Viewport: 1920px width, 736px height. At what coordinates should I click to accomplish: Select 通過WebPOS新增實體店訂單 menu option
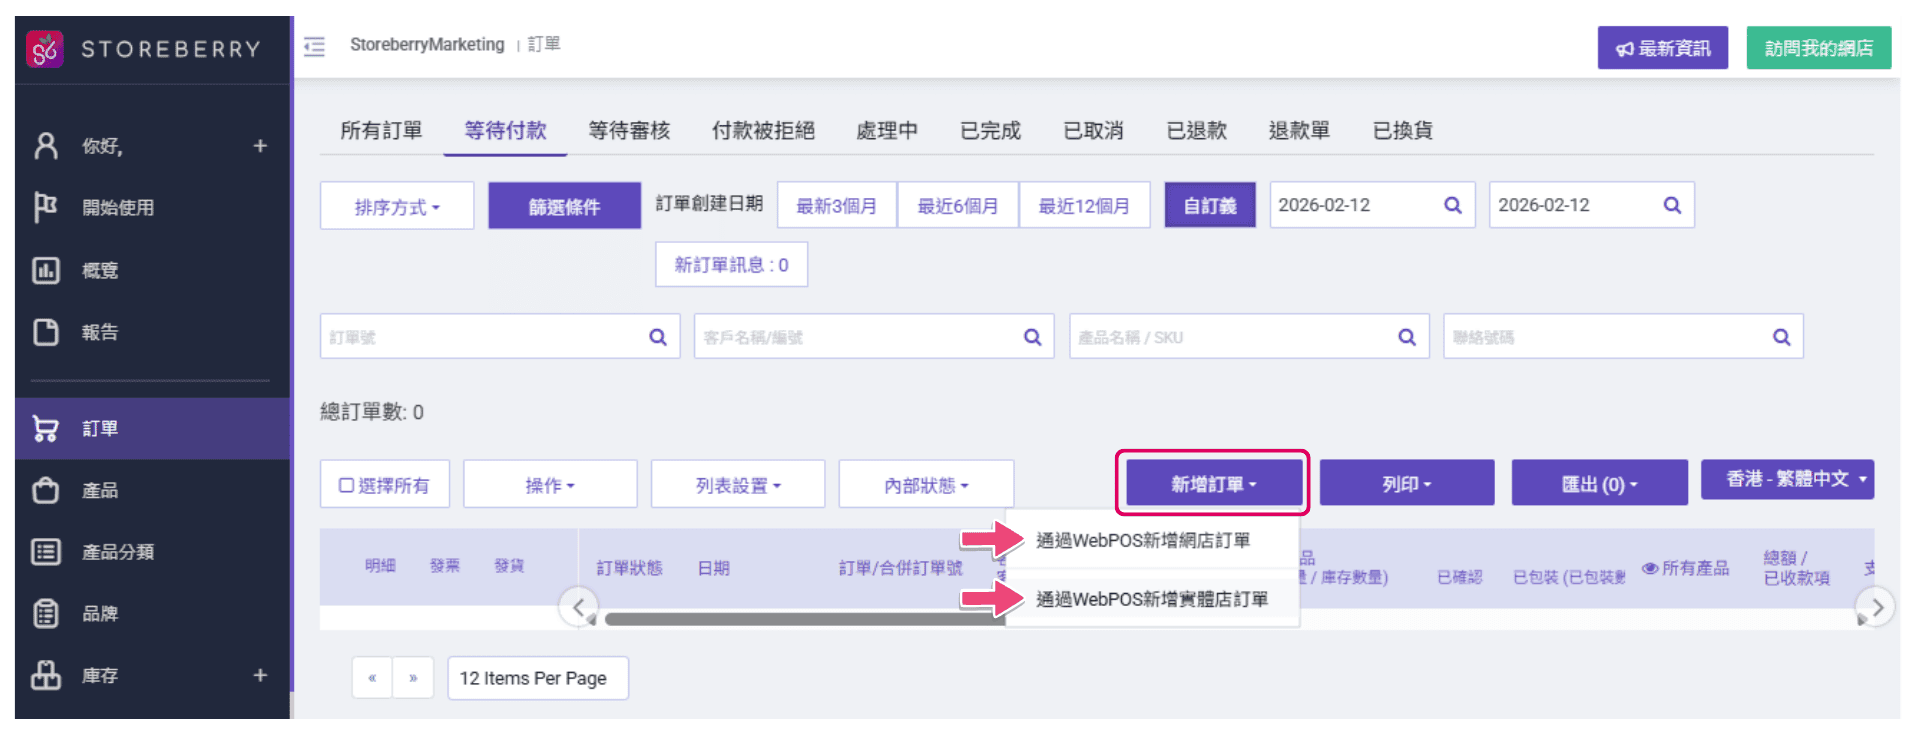click(x=1152, y=599)
